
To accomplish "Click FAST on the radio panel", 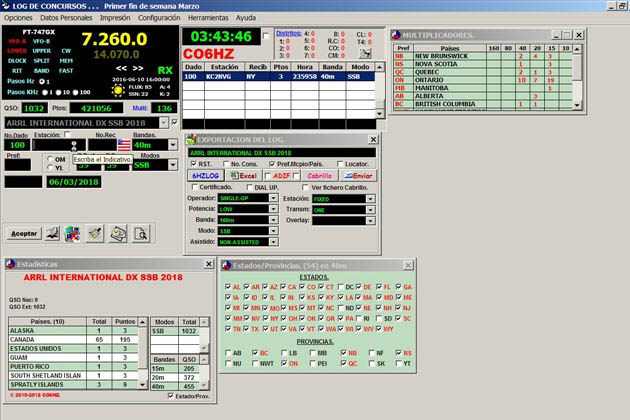I will pos(66,71).
